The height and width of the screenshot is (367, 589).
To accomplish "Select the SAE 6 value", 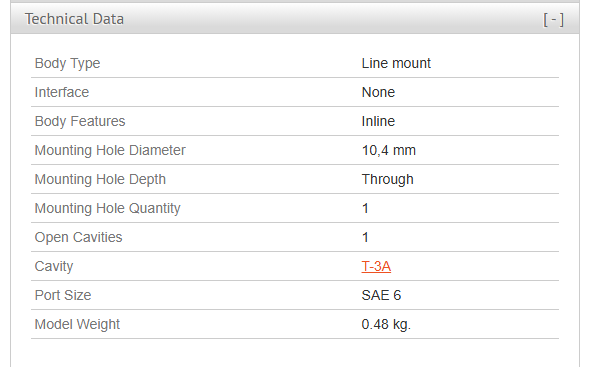I will tap(381, 295).
